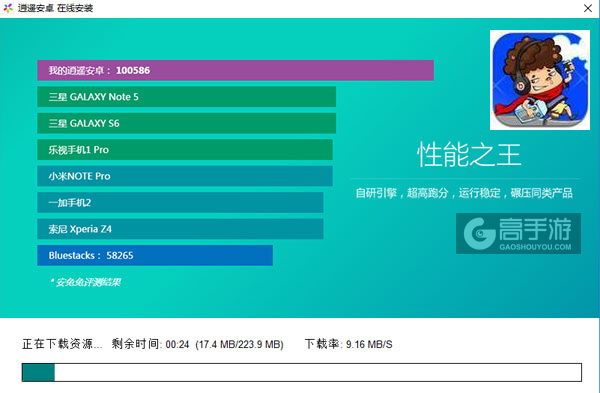Select the 一加手机2 bar
Viewport: 600px width, 393px height.
[180, 202]
